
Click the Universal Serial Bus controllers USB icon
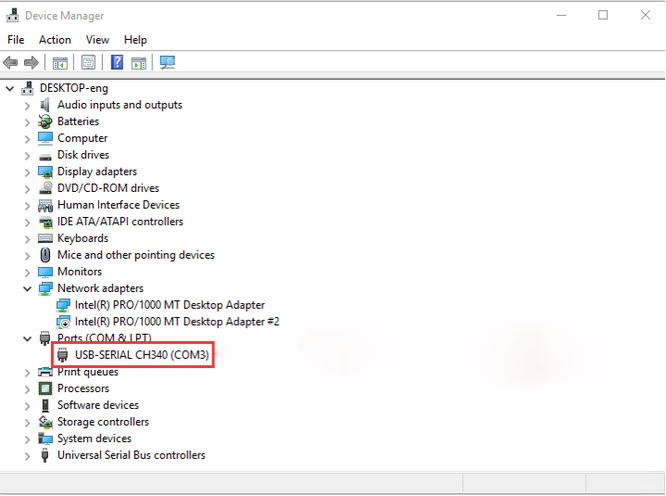(45, 455)
